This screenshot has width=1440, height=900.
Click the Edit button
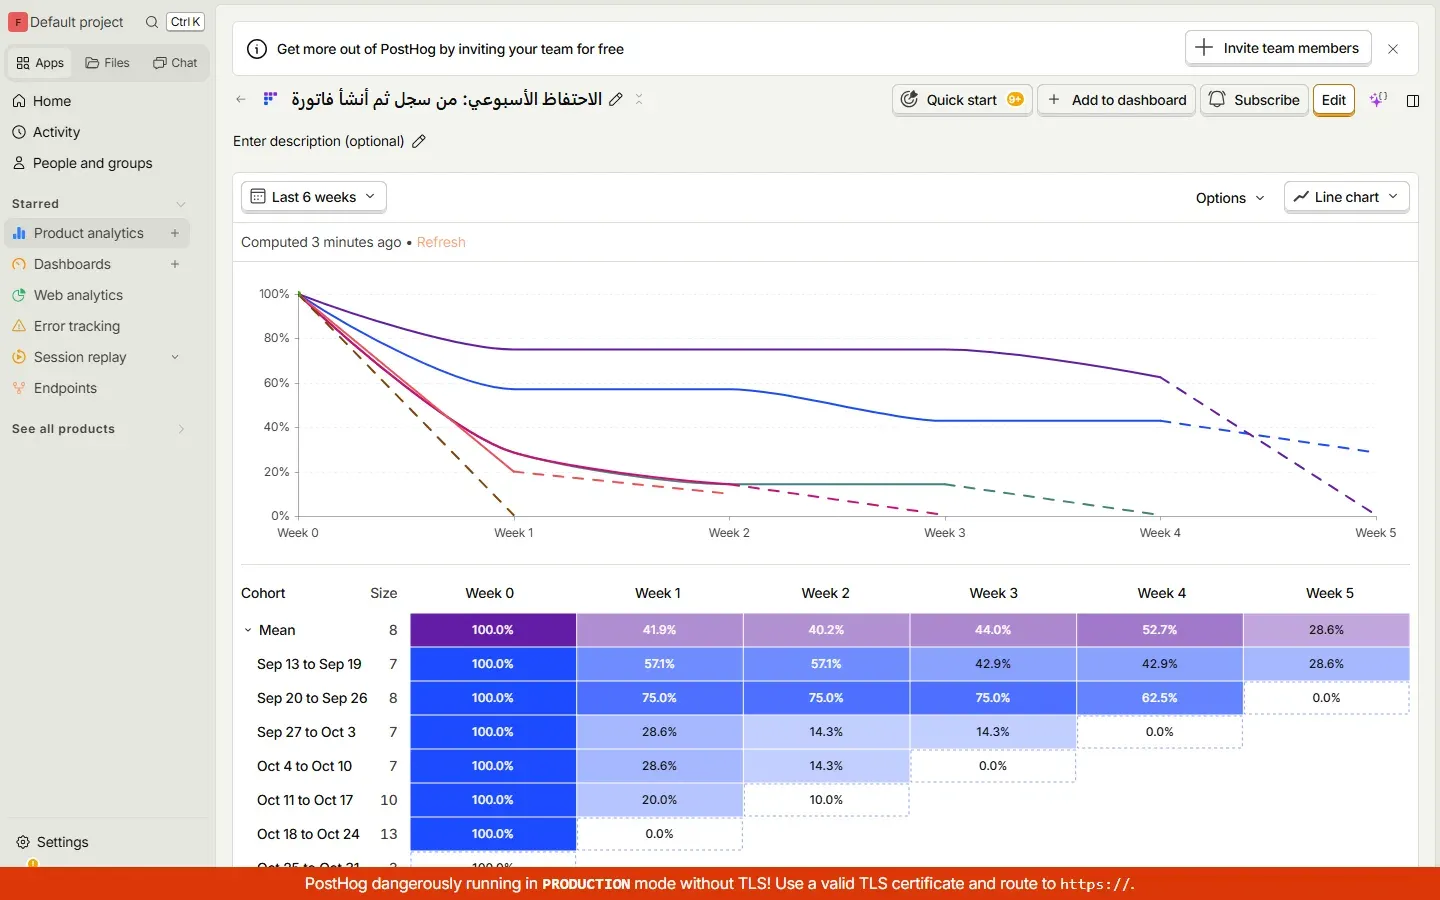tap(1334, 100)
